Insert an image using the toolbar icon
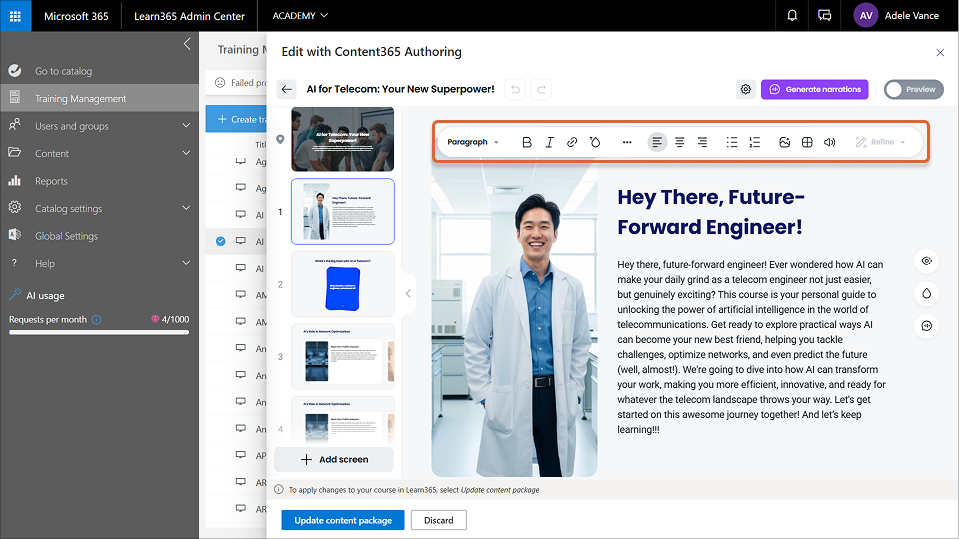This screenshot has width=959, height=539. [785, 142]
